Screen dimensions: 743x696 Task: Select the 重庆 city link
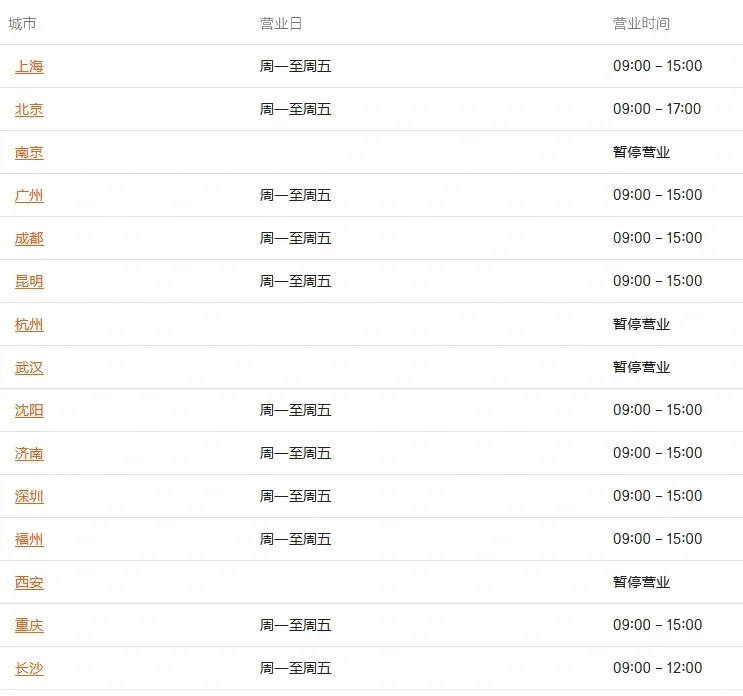coord(29,626)
